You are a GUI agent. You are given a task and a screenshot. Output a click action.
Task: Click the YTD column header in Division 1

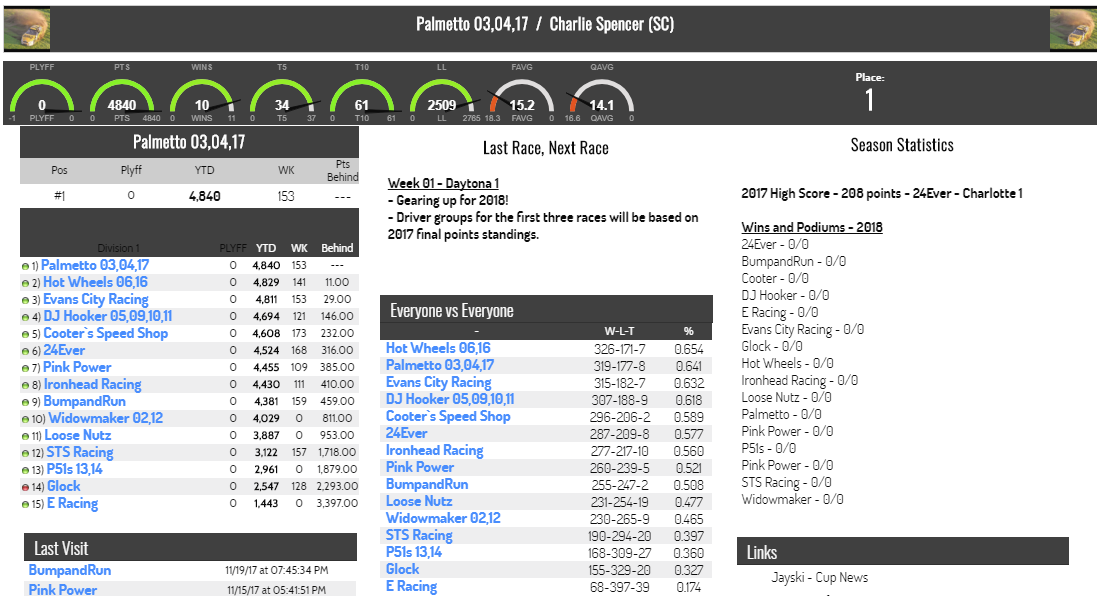point(266,248)
